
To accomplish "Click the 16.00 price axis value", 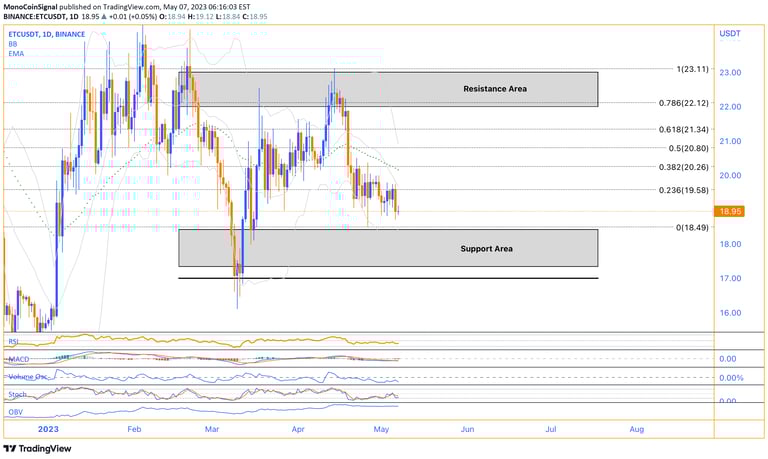I will (730, 313).
